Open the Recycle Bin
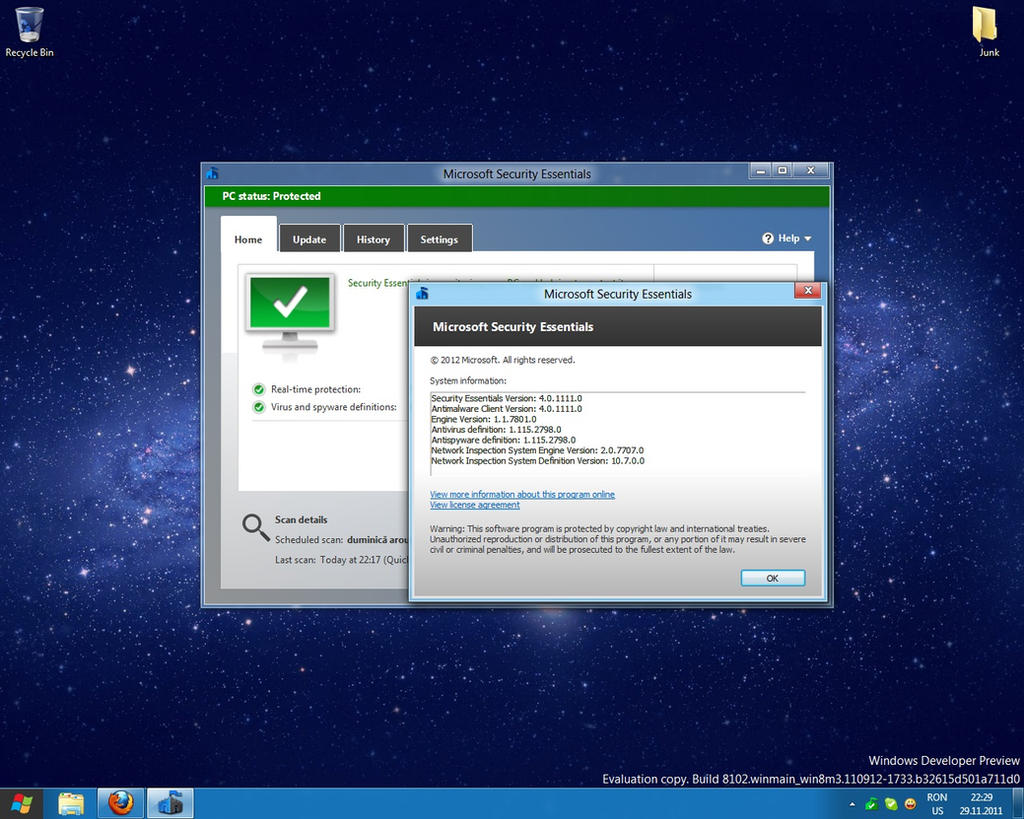This screenshot has width=1024, height=819. pos(28,25)
